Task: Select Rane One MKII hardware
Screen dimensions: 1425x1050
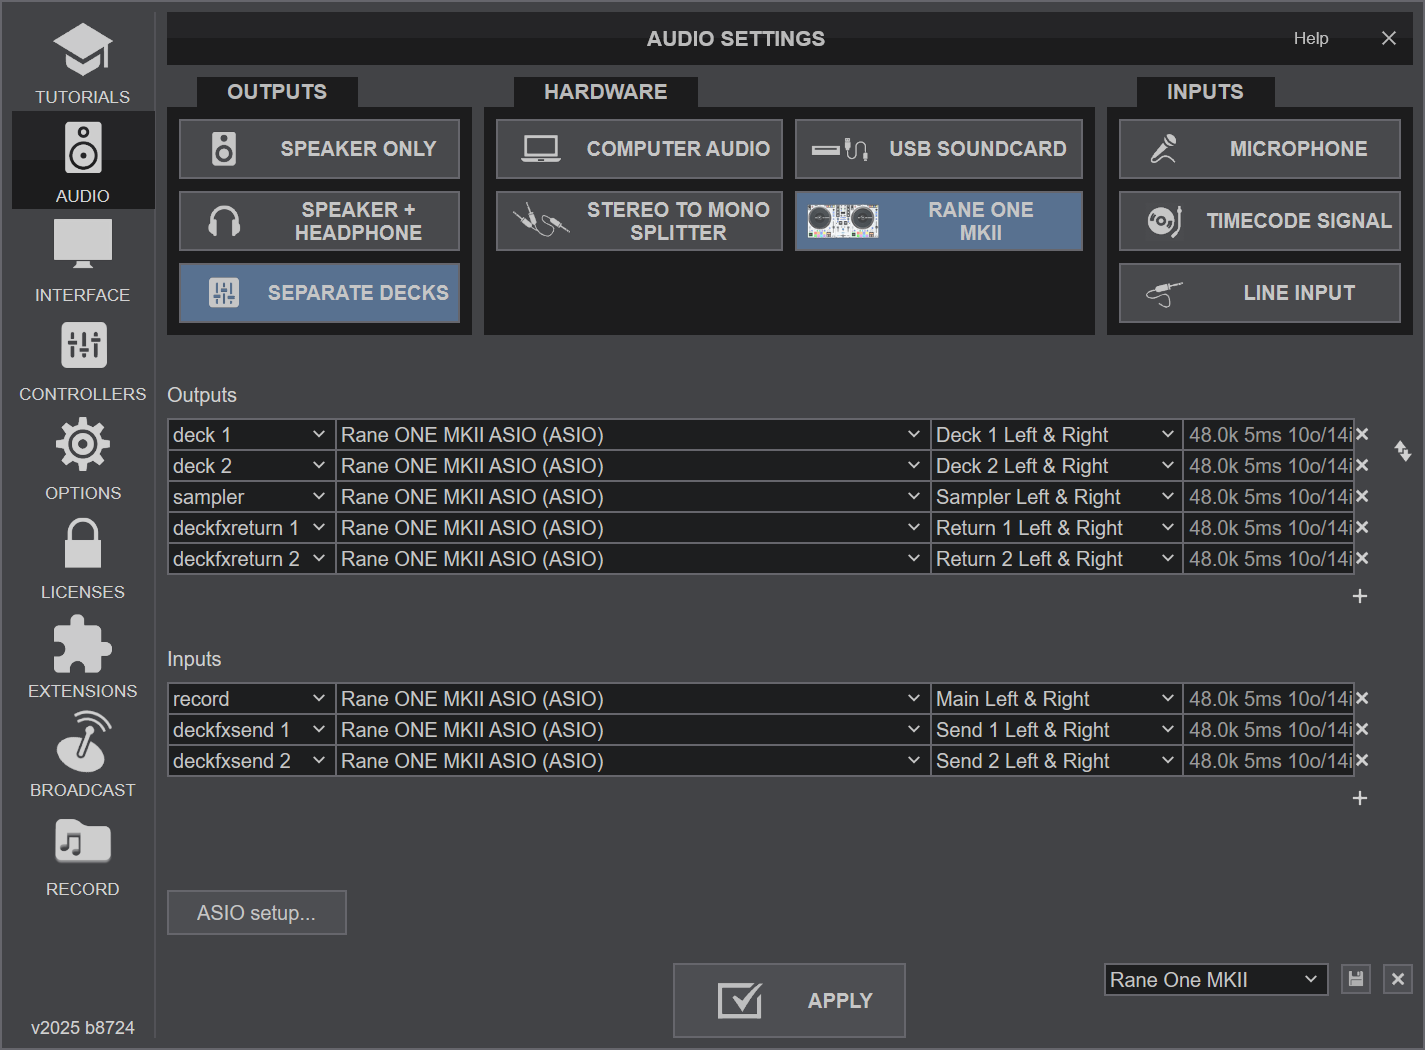Action: (x=939, y=221)
